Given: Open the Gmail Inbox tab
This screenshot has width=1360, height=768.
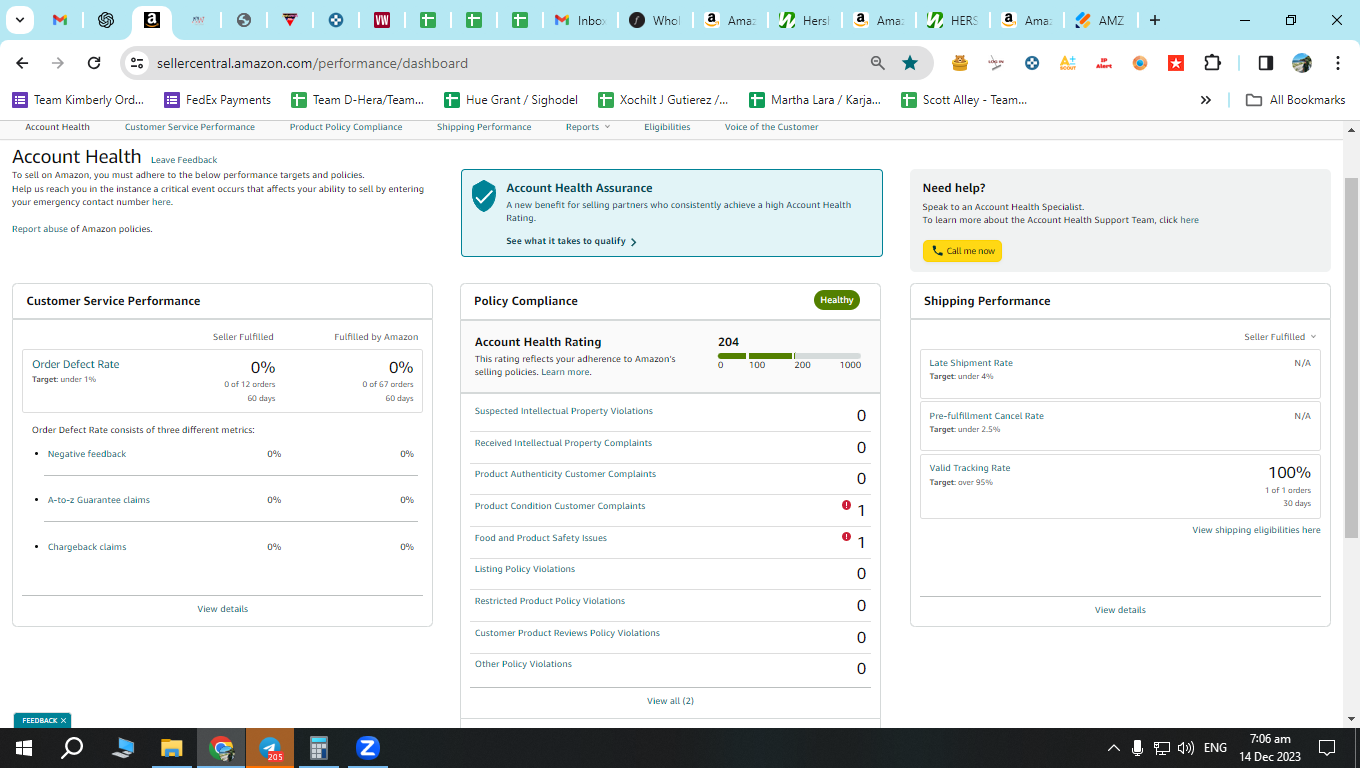Looking at the screenshot, I should point(582,20).
